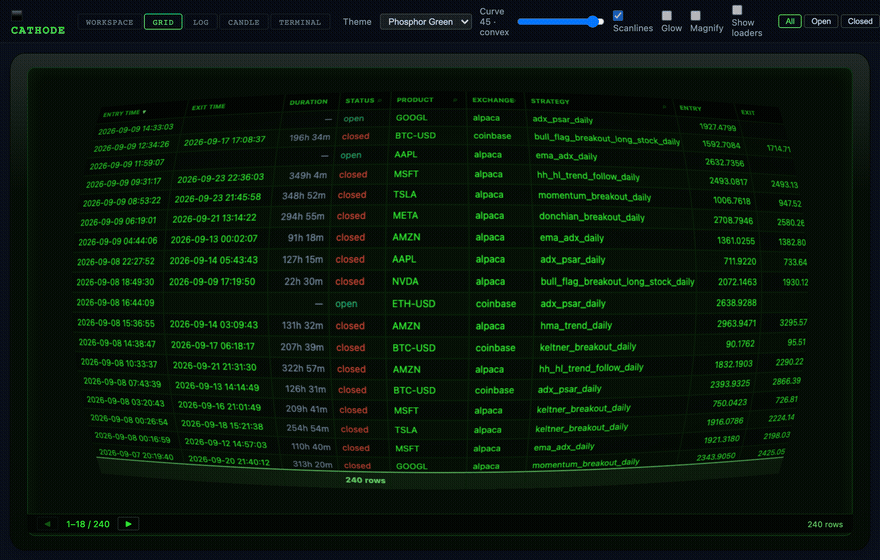Click exit price 726.81
Screen dimensions: 880x560
[786, 400]
